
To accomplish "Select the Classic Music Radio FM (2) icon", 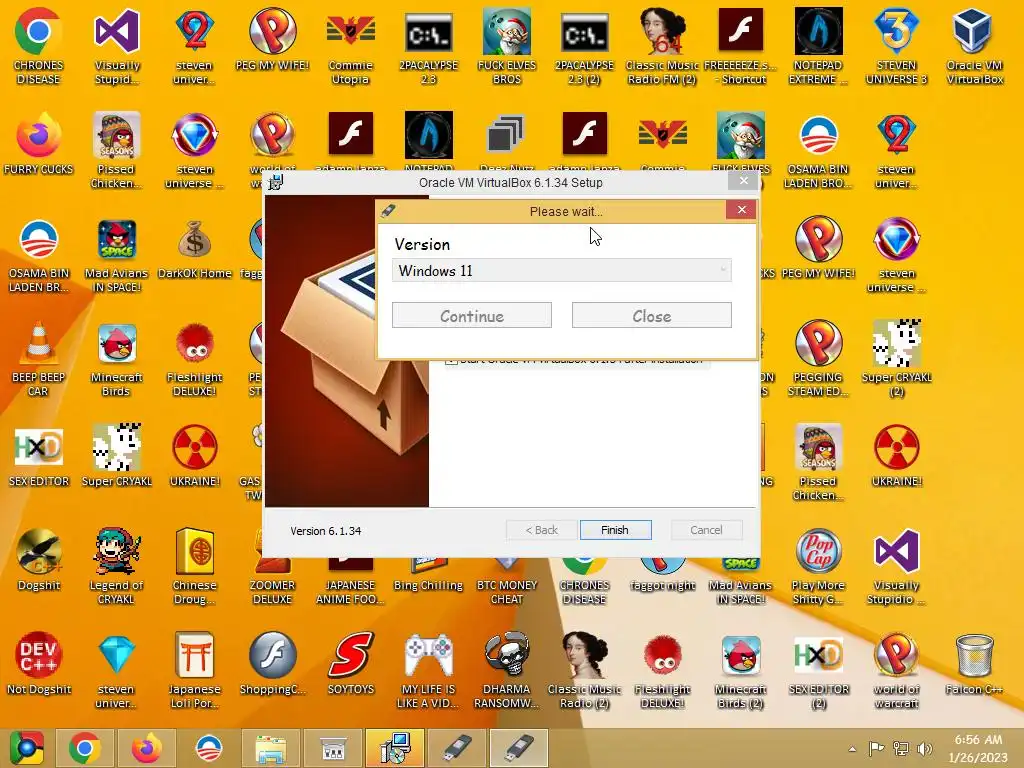I will [x=662, y=46].
